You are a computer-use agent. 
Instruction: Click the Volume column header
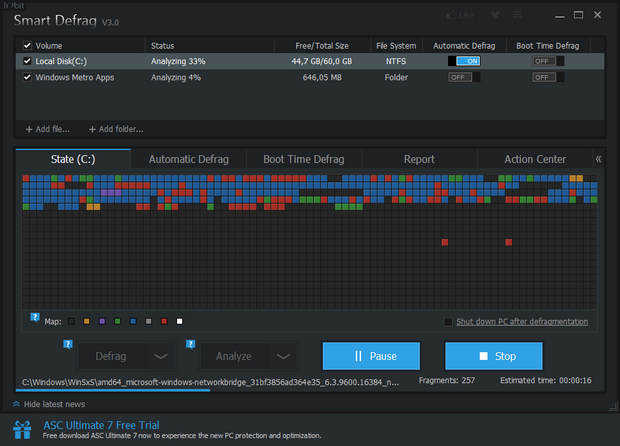point(49,46)
